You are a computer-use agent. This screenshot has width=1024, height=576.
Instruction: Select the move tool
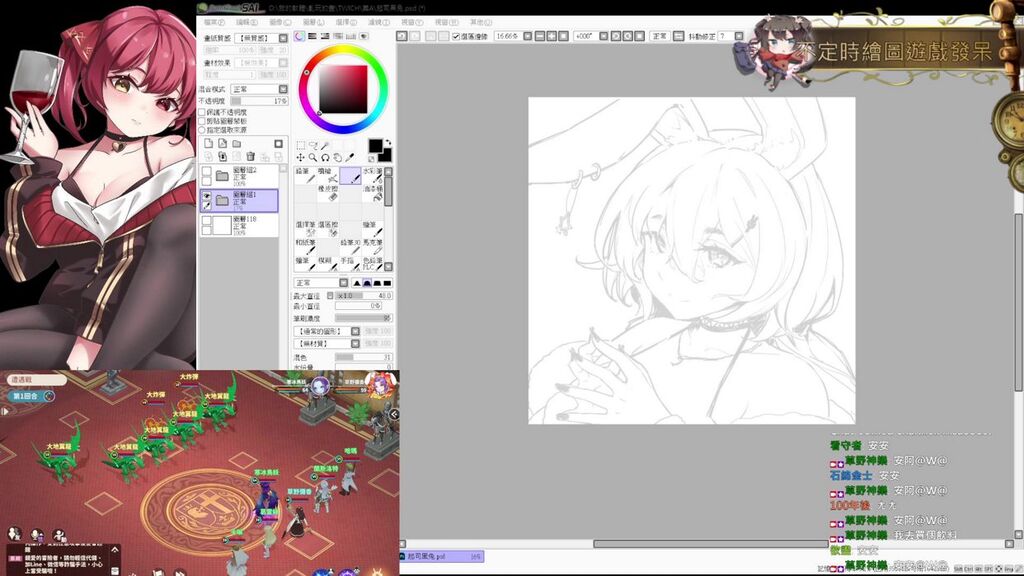300,157
